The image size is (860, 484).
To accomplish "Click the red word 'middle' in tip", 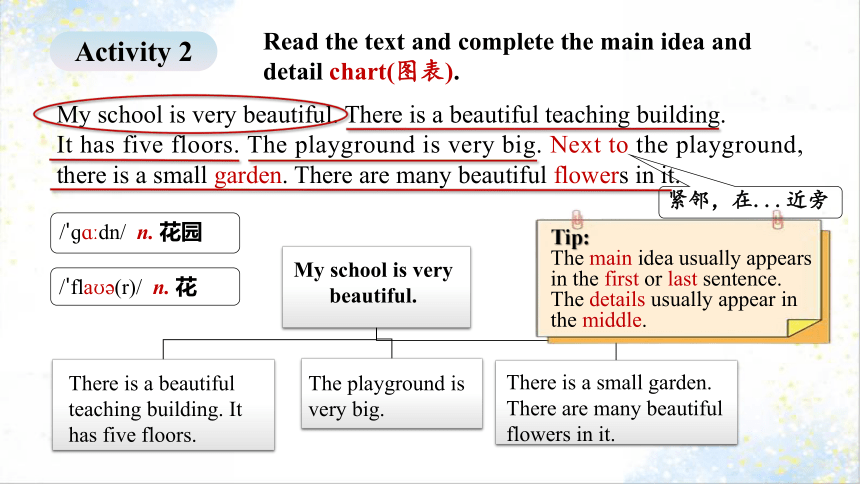I will pyautogui.click(x=612, y=320).
